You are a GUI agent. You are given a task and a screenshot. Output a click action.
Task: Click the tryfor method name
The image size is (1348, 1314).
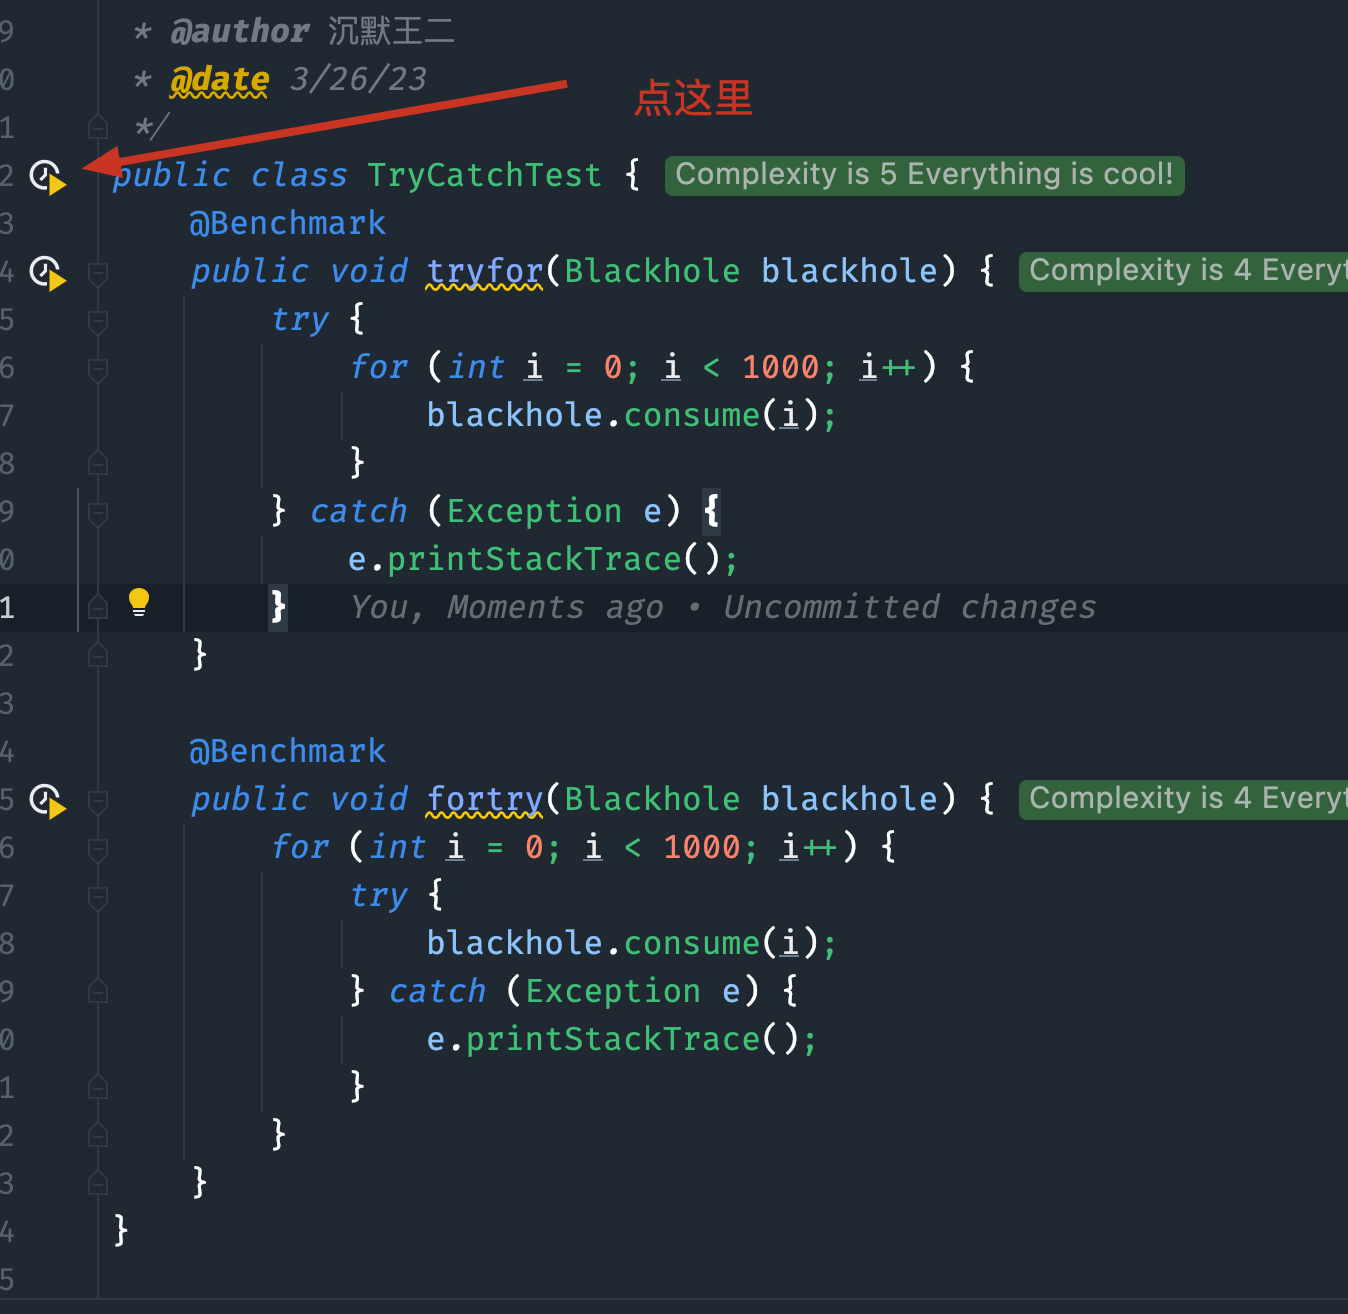[485, 271]
